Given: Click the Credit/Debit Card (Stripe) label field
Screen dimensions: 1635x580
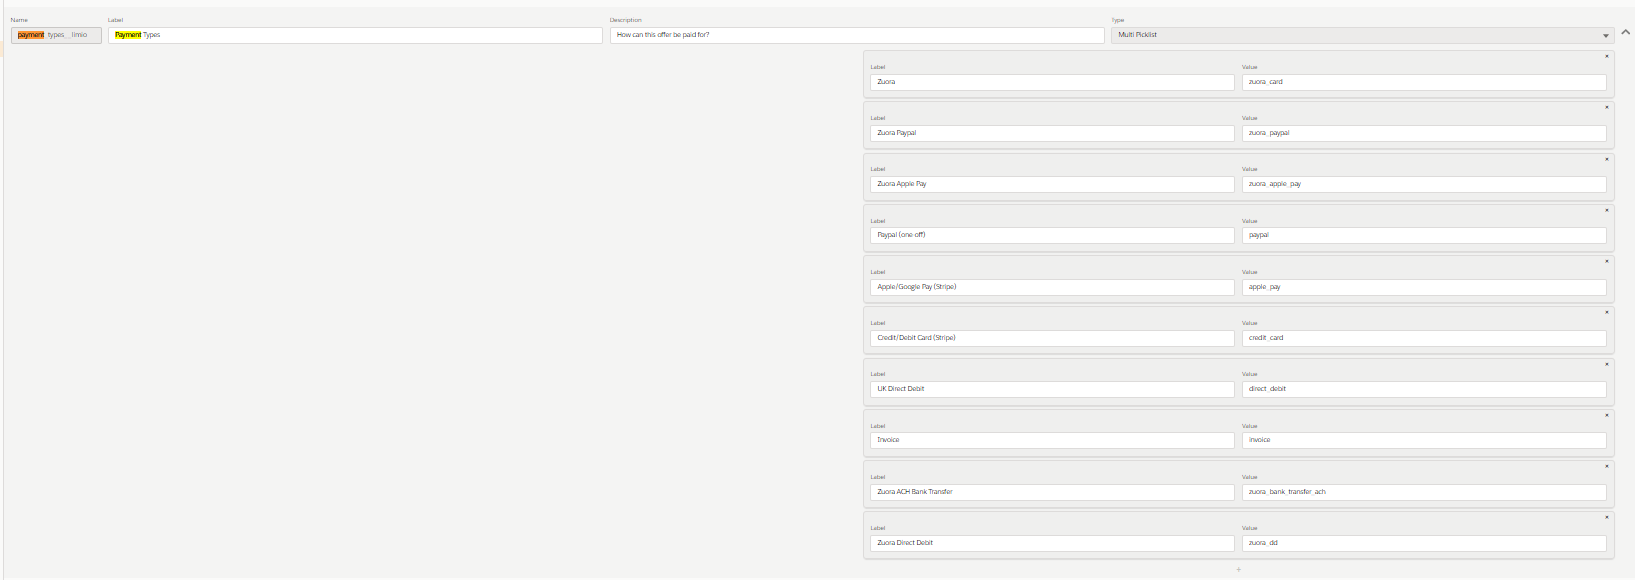Looking at the screenshot, I should tap(1052, 338).
